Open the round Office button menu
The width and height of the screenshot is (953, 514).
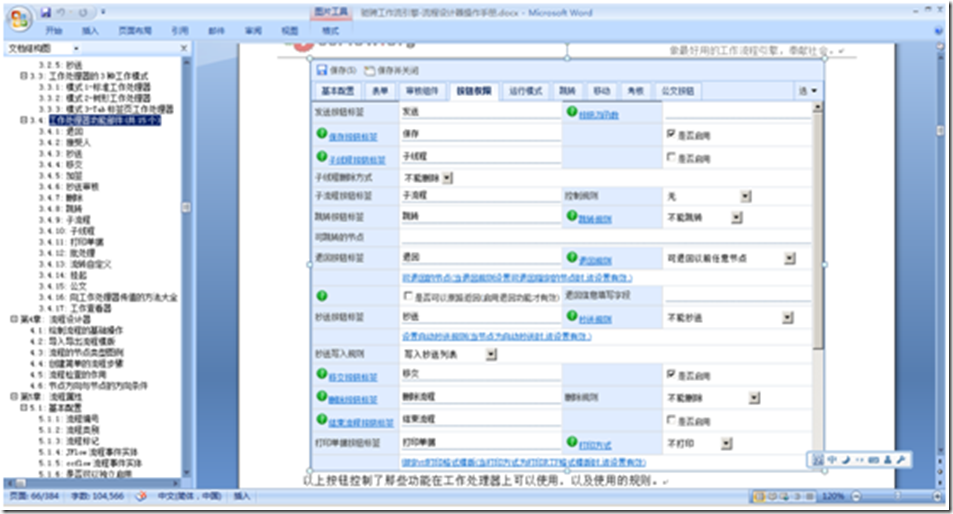(x=19, y=19)
